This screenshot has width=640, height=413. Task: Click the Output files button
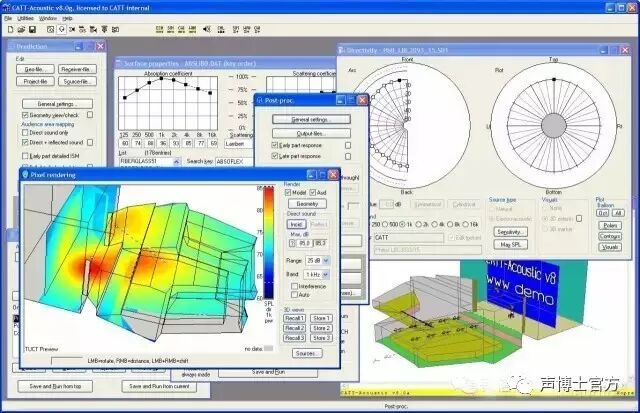311,133
